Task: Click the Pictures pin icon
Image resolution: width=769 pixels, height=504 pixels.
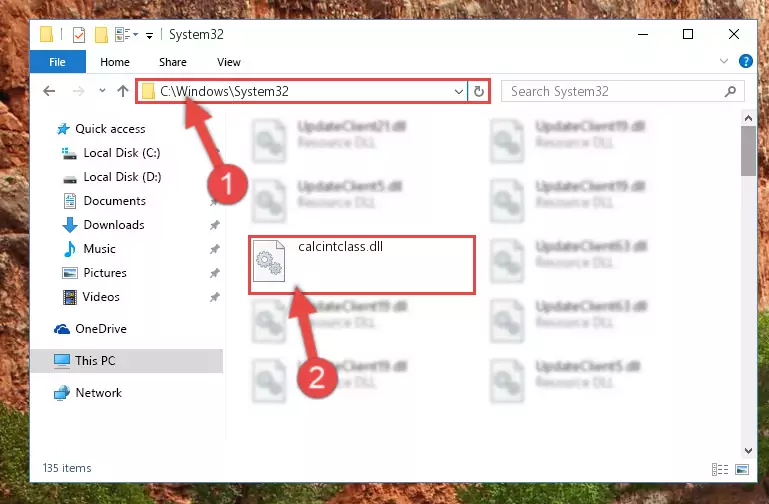Action: click(214, 273)
